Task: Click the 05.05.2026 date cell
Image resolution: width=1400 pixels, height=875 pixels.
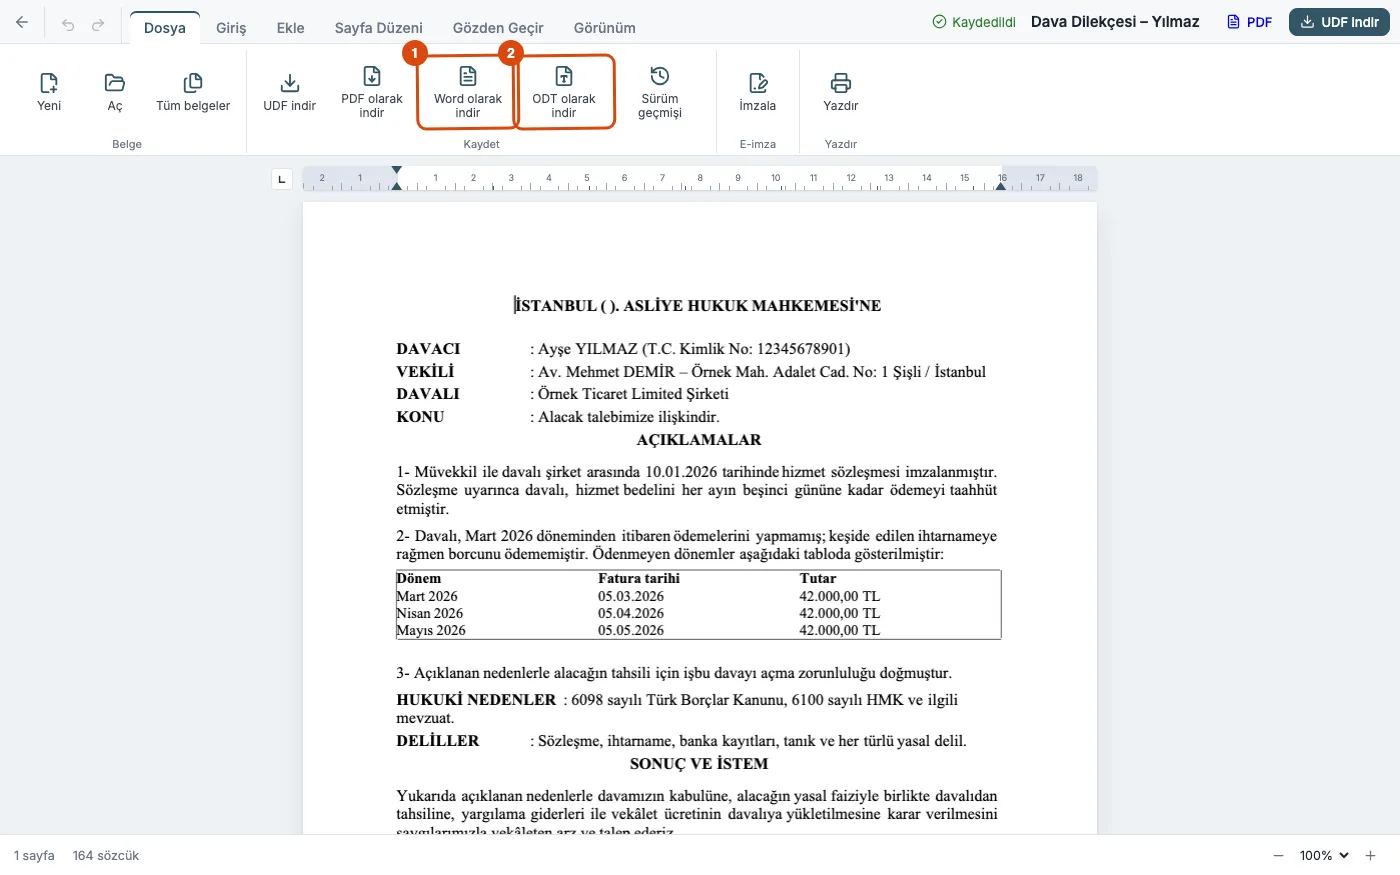Action: (x=631, y=631)
